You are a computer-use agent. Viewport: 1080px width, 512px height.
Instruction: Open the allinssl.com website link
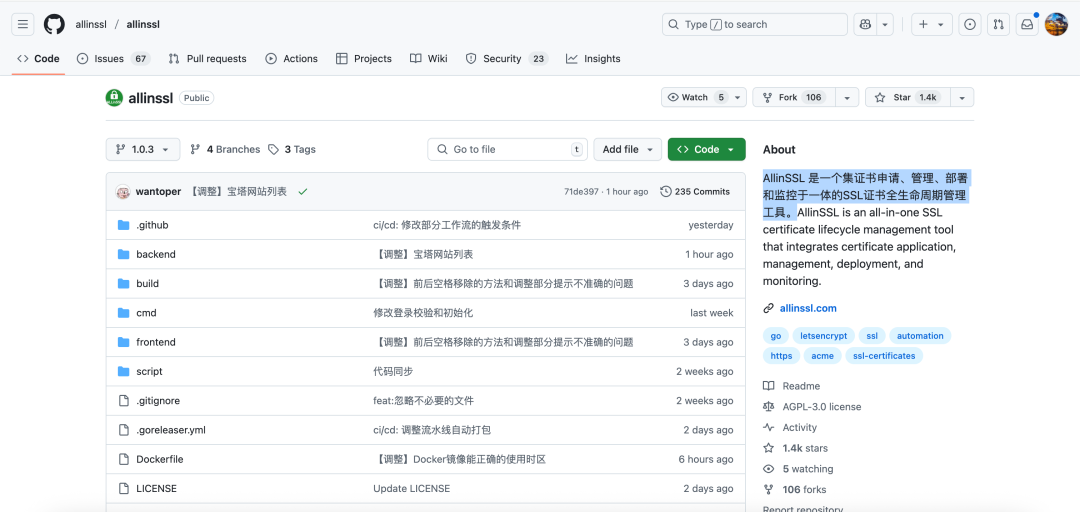pos(807,308)
